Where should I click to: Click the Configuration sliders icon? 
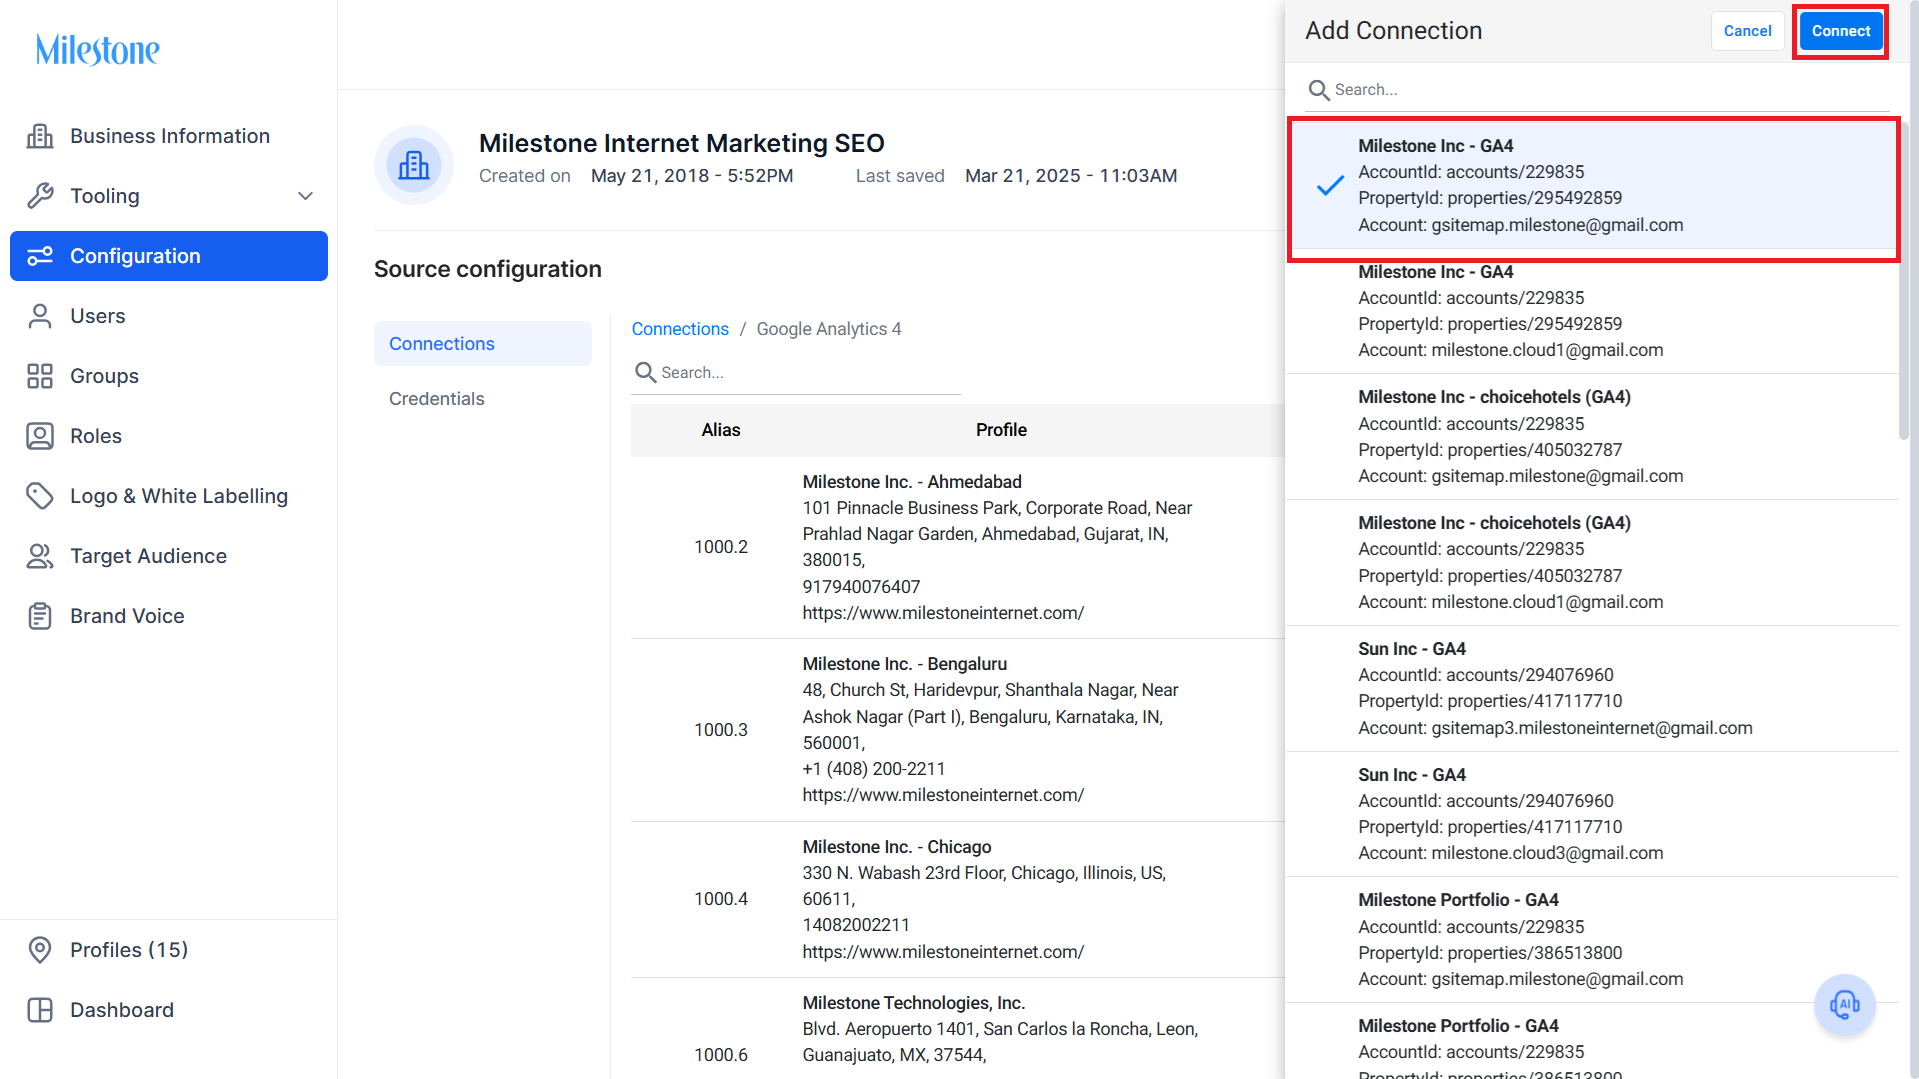pyautogui.click(x=40, y=256)
